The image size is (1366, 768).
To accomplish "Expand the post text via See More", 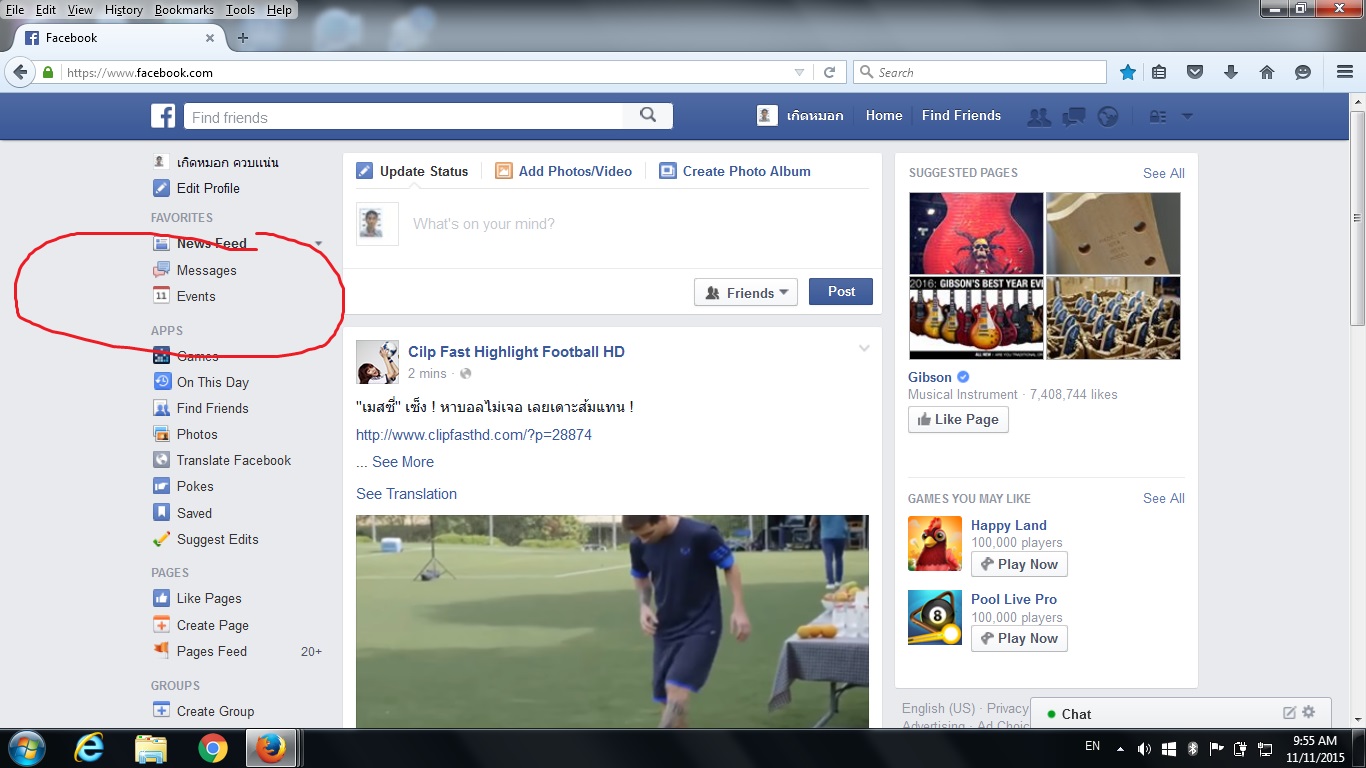I will [403, 462].
